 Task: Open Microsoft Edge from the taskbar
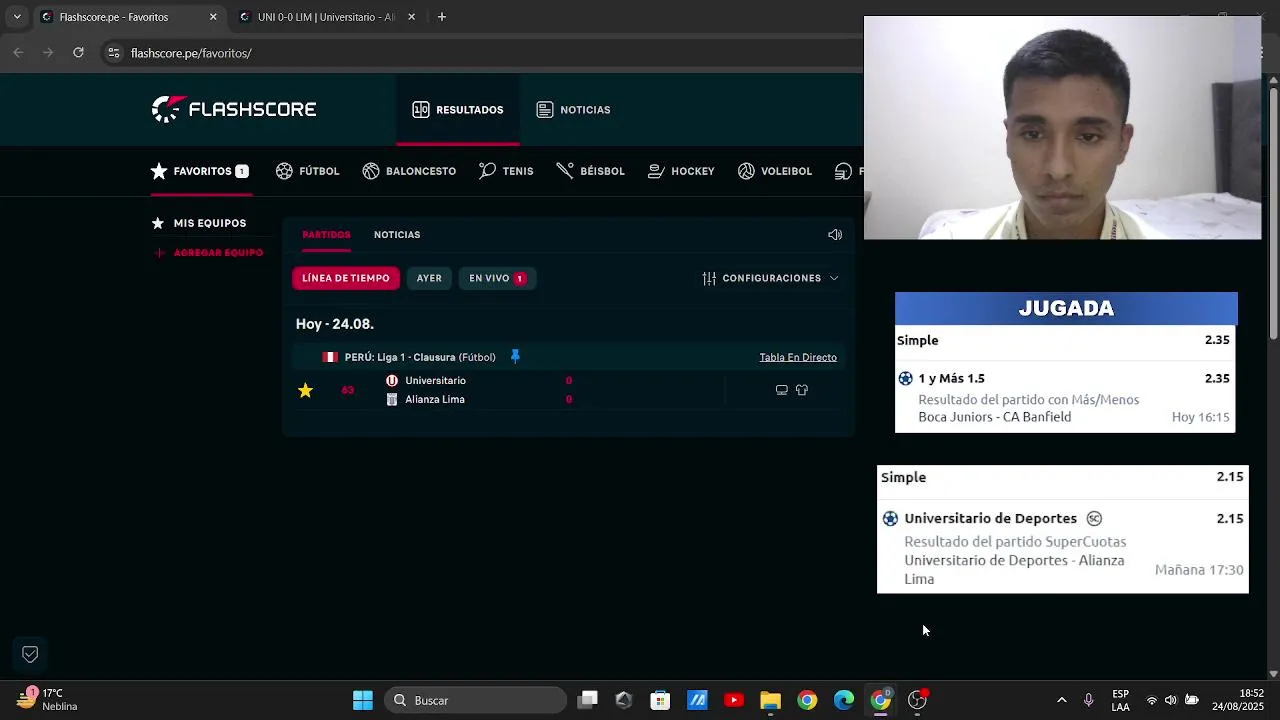[844, 700]
